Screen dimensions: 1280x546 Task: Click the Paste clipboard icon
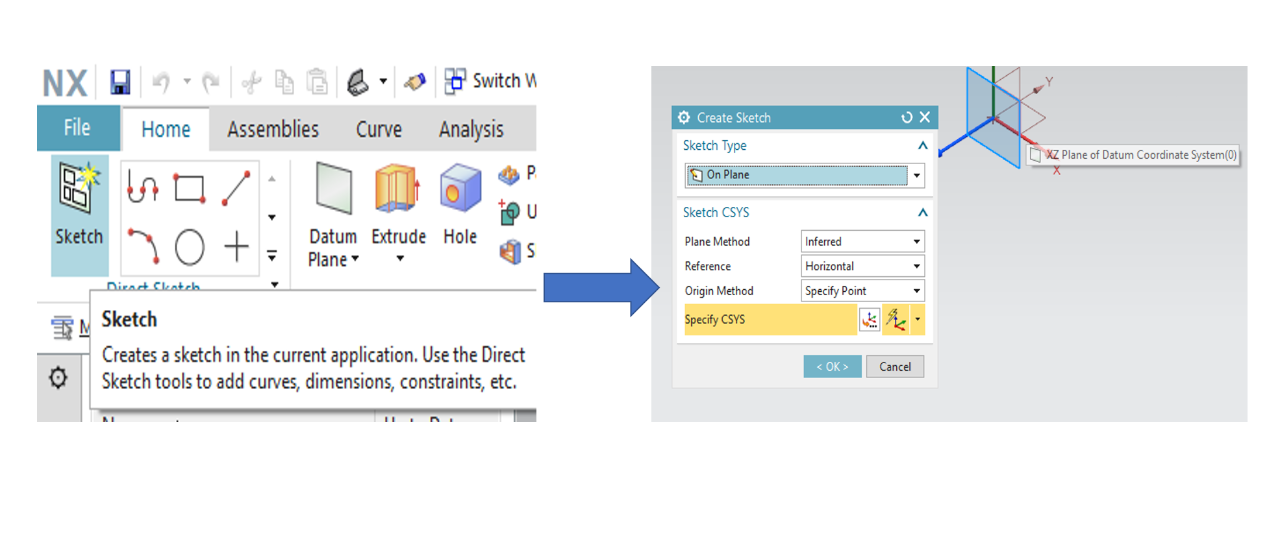click(x=317, y=82)
